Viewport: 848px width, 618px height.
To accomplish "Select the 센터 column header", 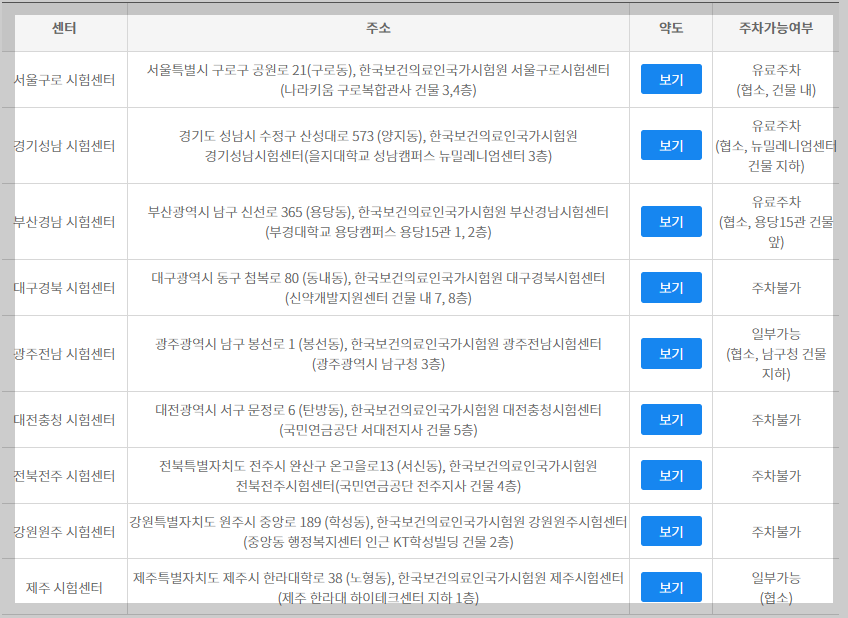I will (64, 28).
